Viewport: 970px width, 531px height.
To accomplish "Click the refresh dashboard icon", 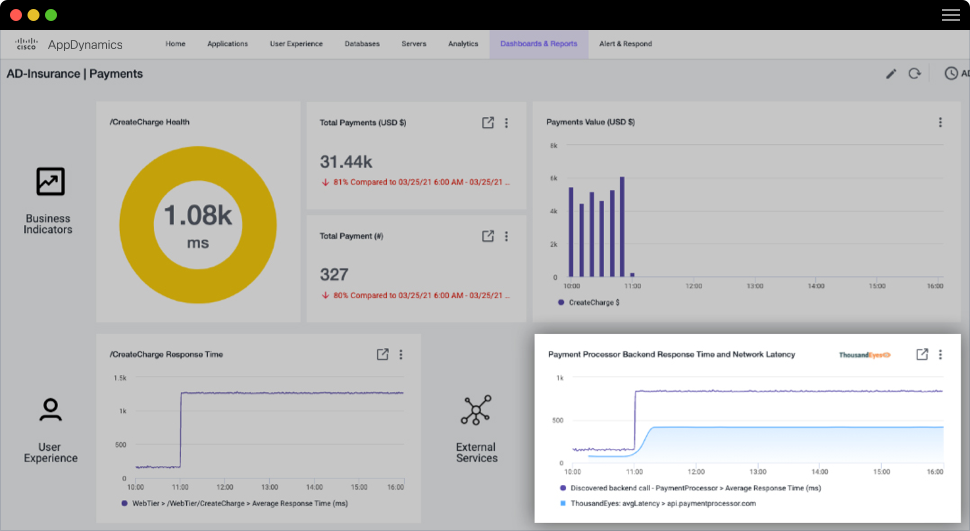I will [x=914, y=74].
